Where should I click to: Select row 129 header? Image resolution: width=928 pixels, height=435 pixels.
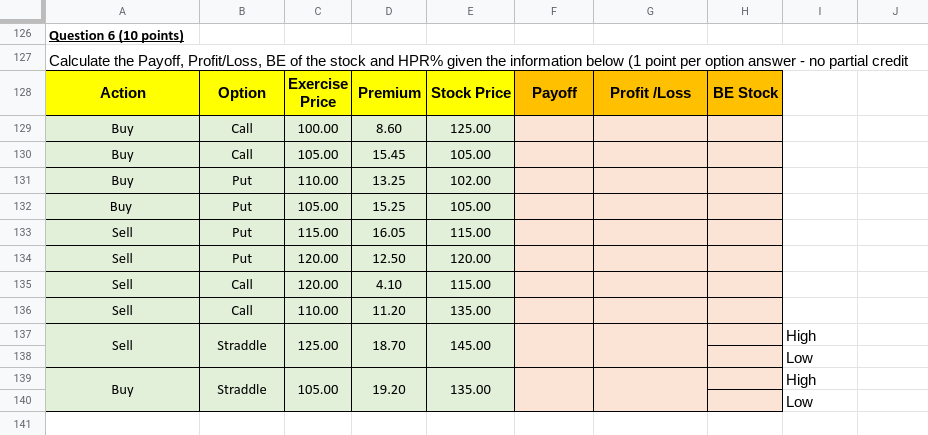[x=22, y=128]
